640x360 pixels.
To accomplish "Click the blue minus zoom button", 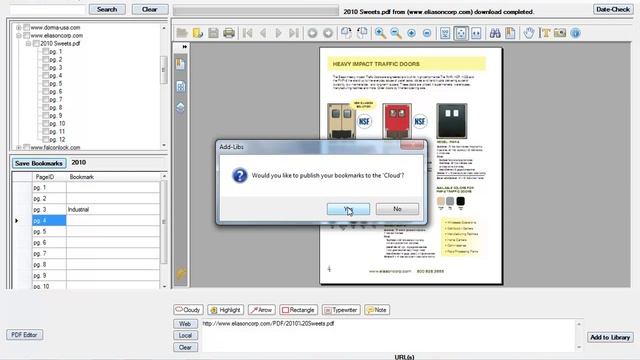I will (427, 33).
